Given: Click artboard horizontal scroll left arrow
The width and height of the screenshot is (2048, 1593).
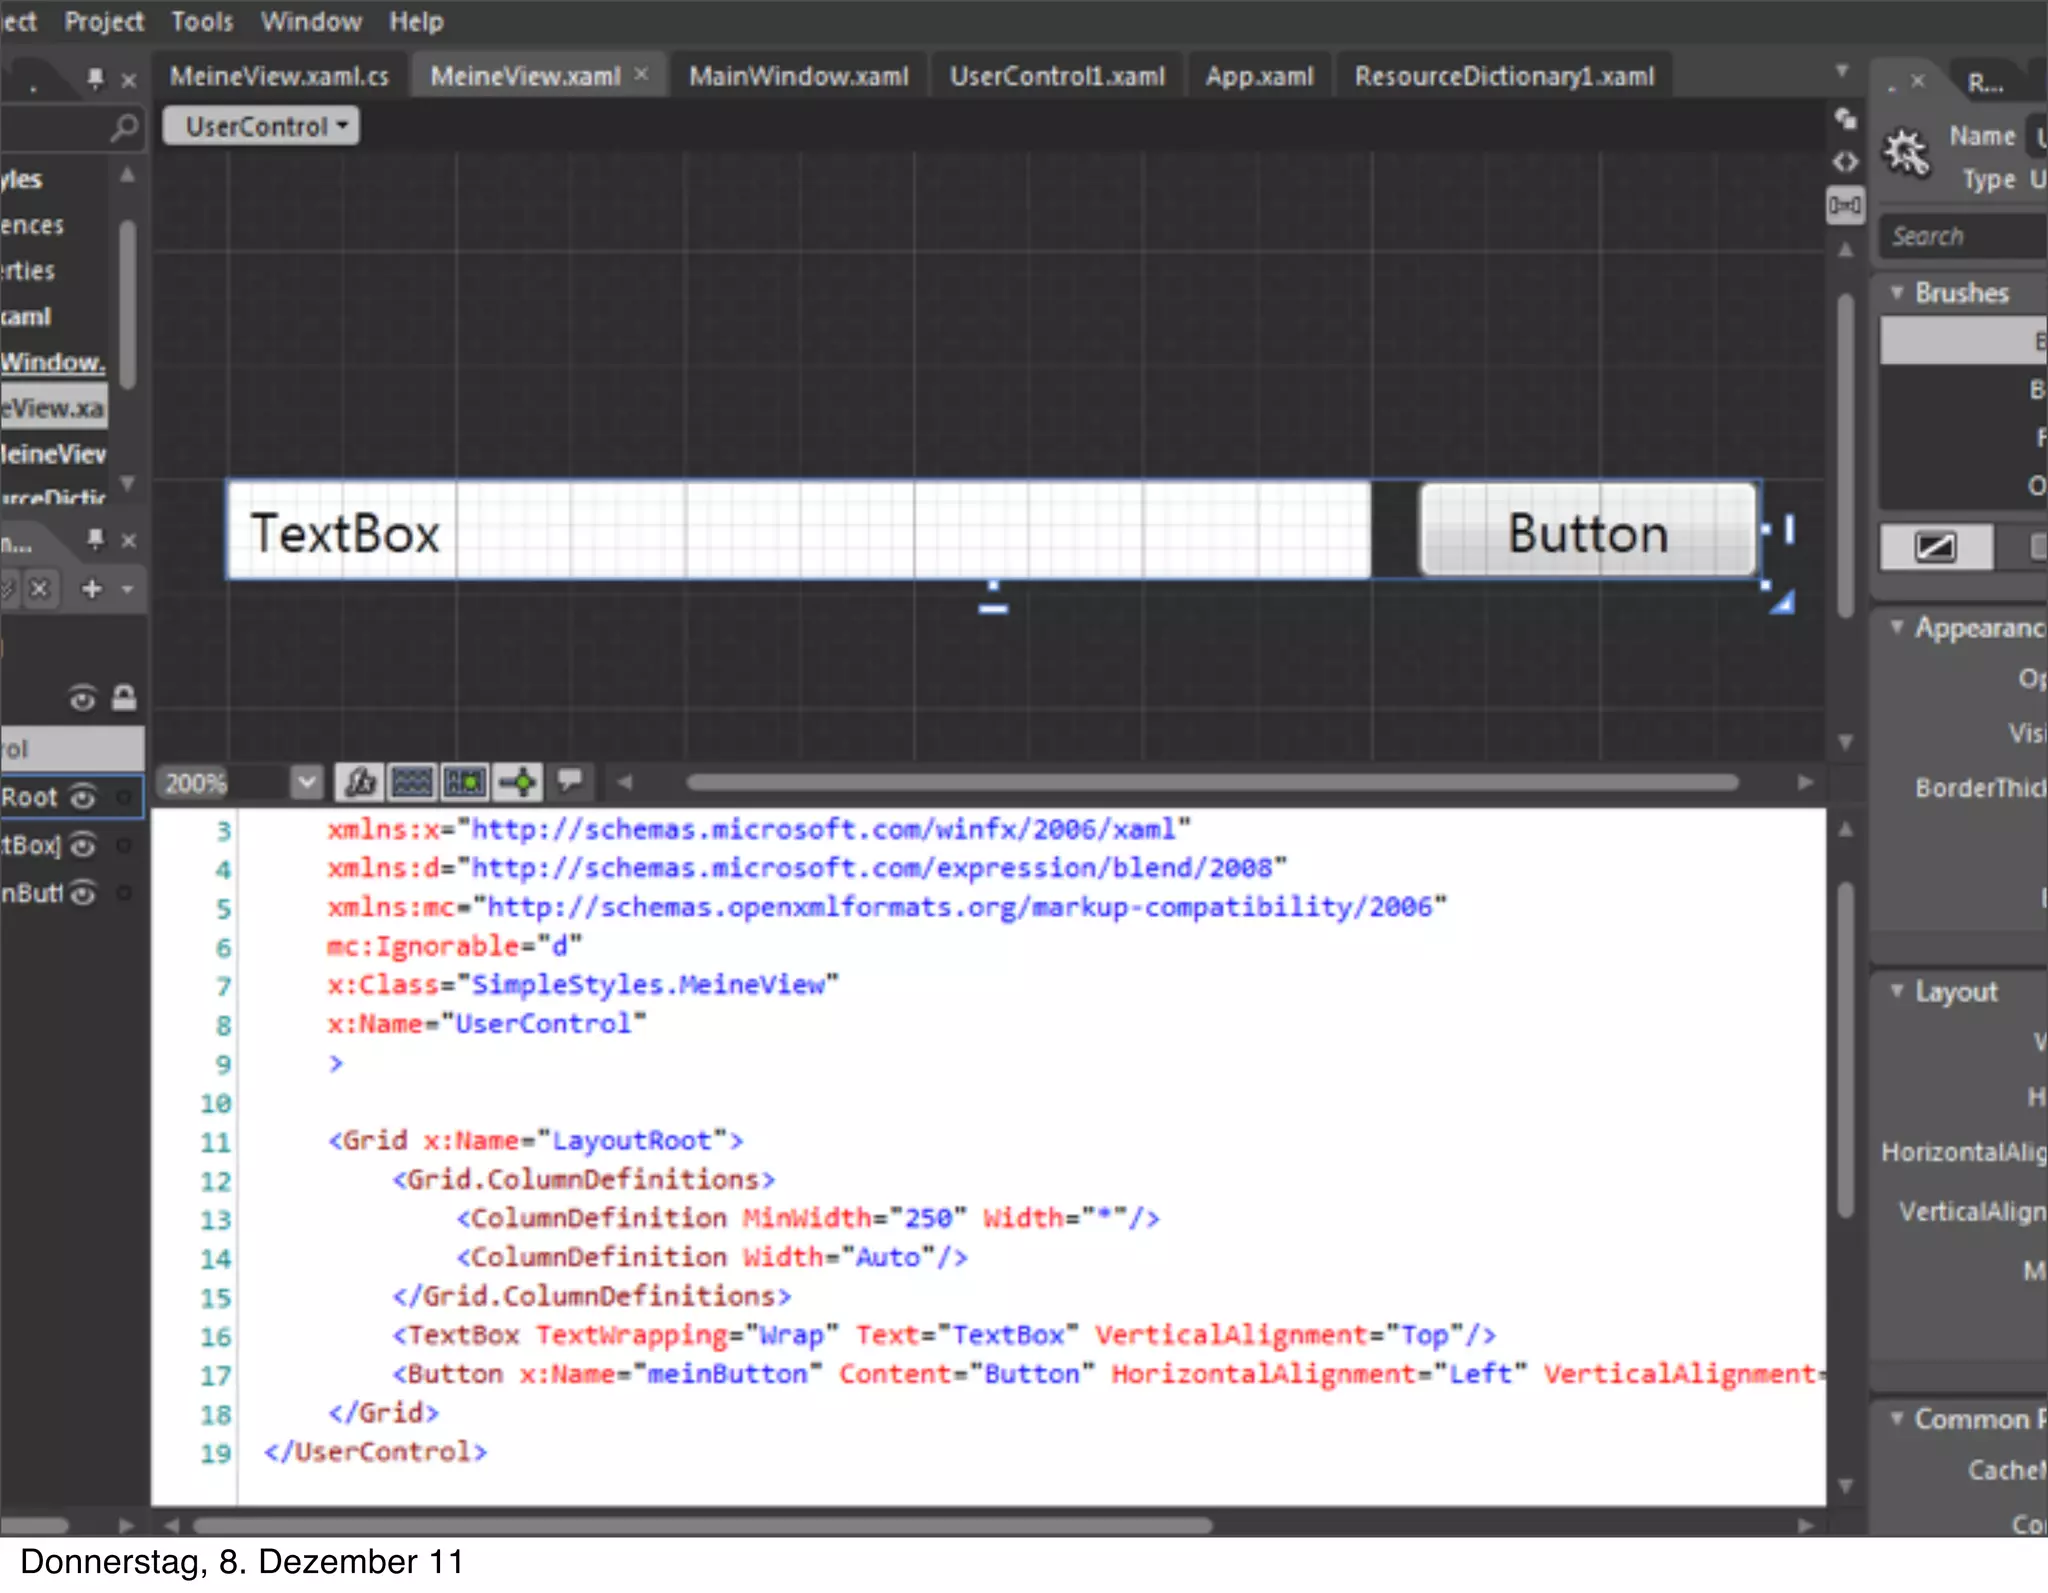Looking at the screenshot, I should tap(625, 782).
